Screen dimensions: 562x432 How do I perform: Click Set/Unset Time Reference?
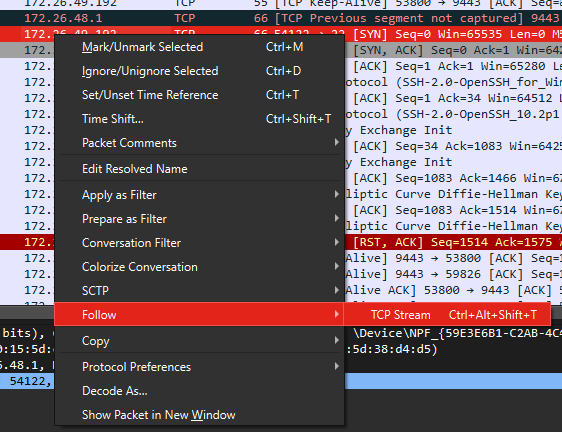point(199,95)
